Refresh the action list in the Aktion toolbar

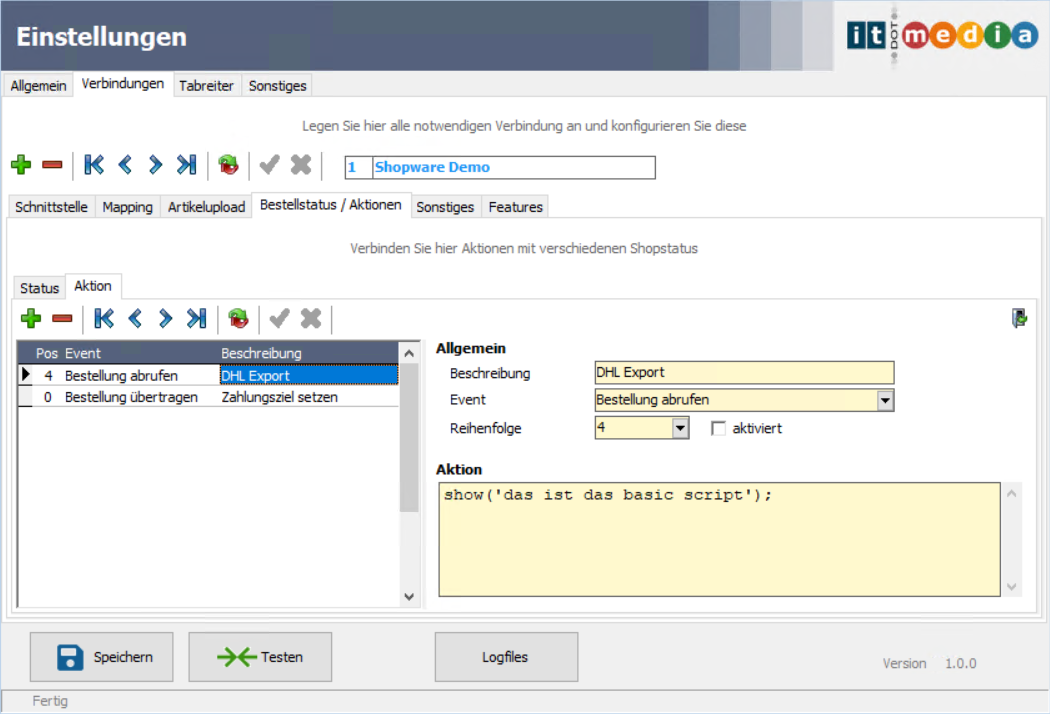point(238,319)
